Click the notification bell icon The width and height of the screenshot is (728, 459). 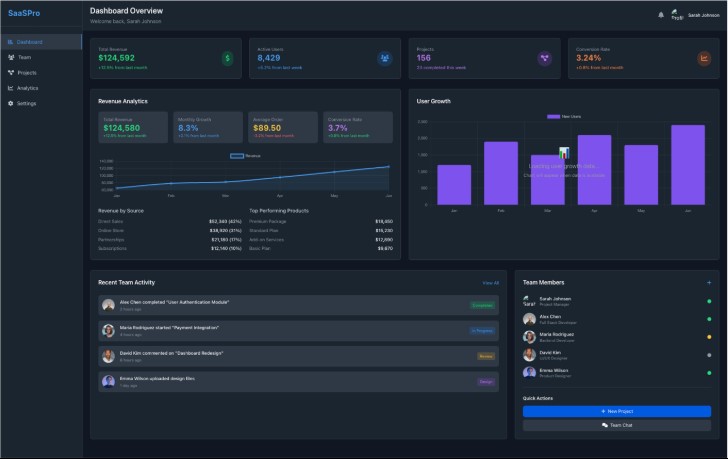tap(661, 15)
